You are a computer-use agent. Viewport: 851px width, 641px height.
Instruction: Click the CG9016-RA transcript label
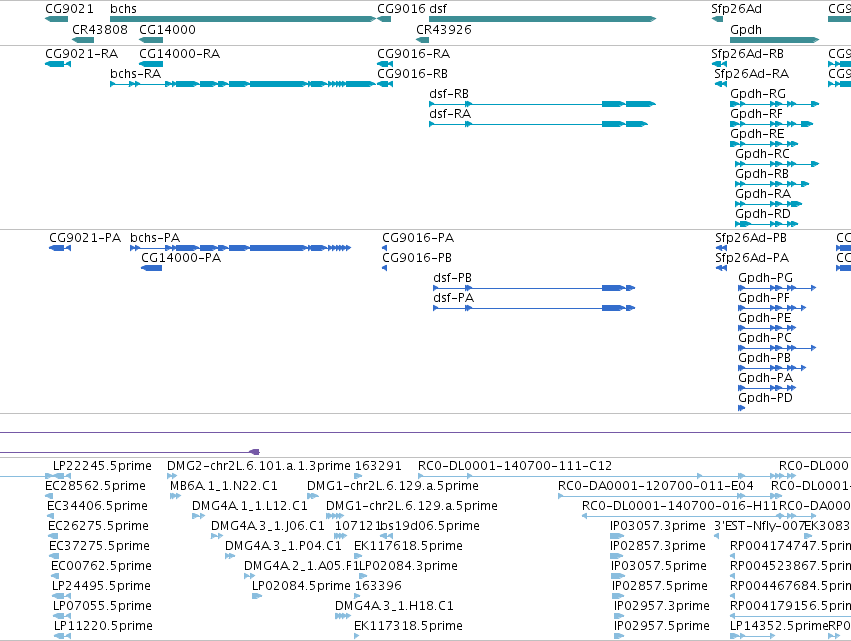click(414, 54)
